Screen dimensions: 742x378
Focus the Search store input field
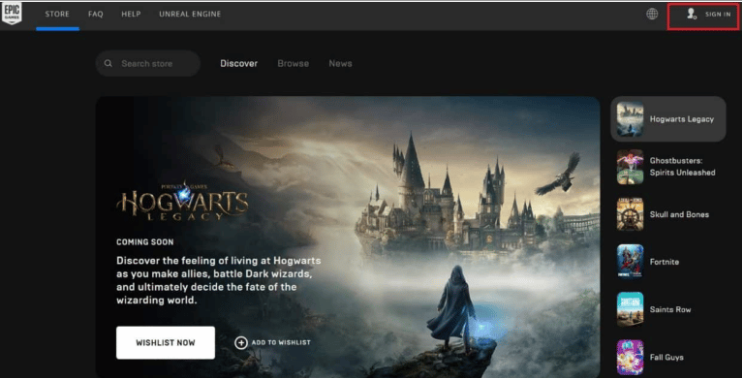[148, 63]
